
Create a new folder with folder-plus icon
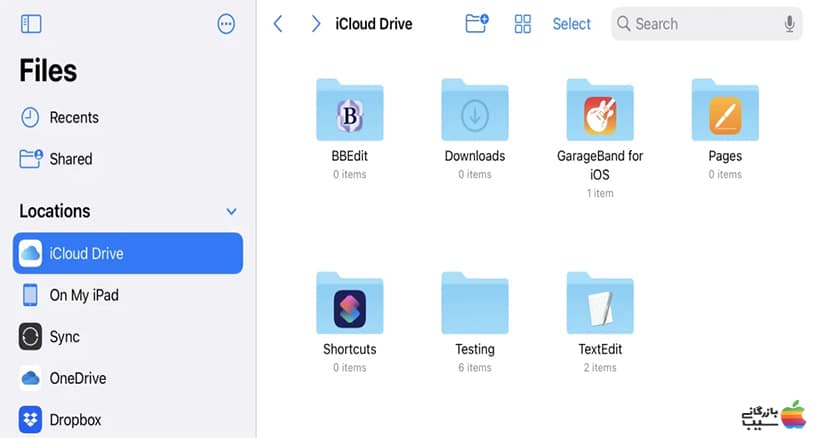coord(476,23)
